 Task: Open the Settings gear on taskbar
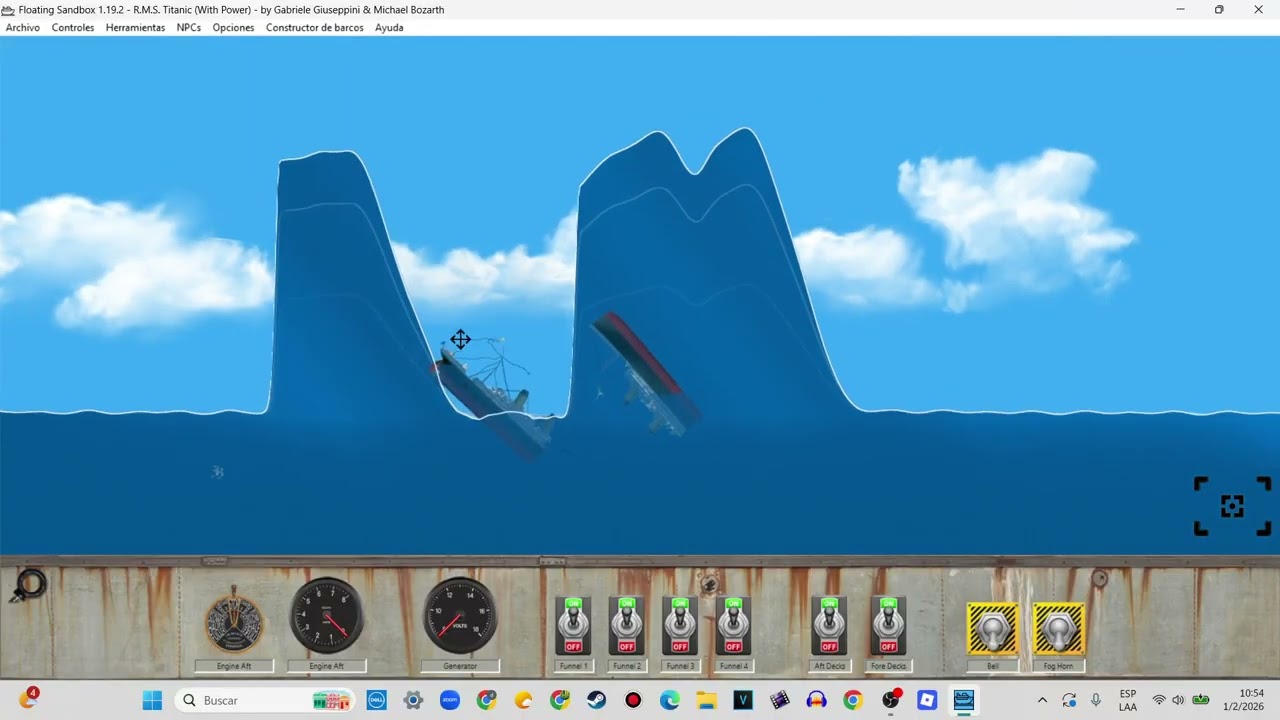coord(413,700)
